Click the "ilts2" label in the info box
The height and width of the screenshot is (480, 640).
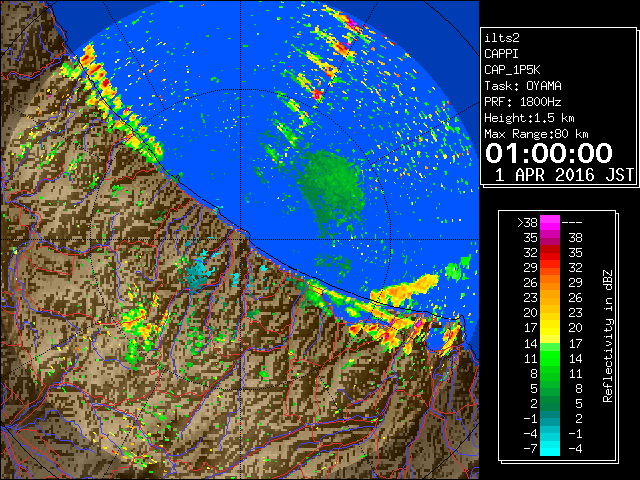(x=502, y=38)
